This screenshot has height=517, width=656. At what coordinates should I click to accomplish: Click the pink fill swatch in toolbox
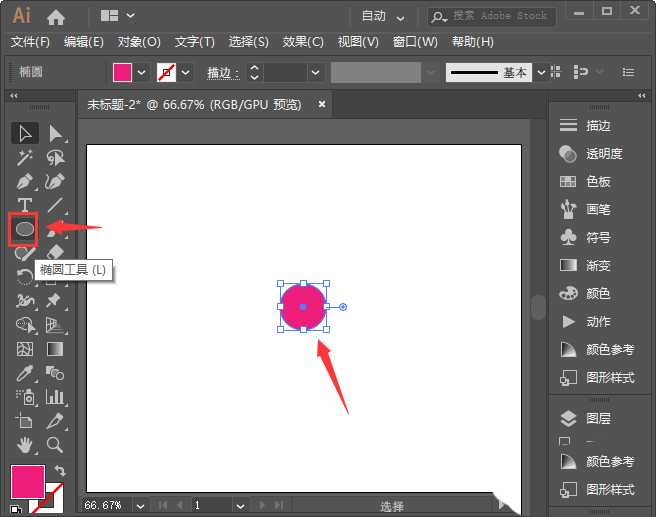pyautogui.click(x=27, y=481)
